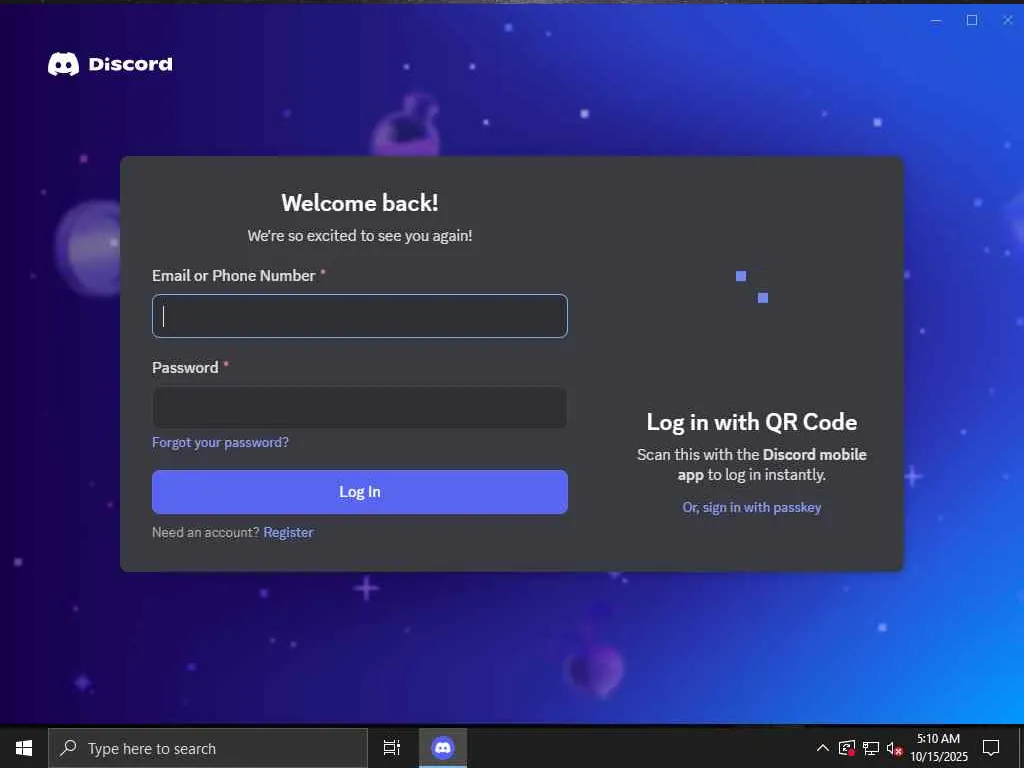
Task: Open the Windows Start menu
Action: coord(24,748)
